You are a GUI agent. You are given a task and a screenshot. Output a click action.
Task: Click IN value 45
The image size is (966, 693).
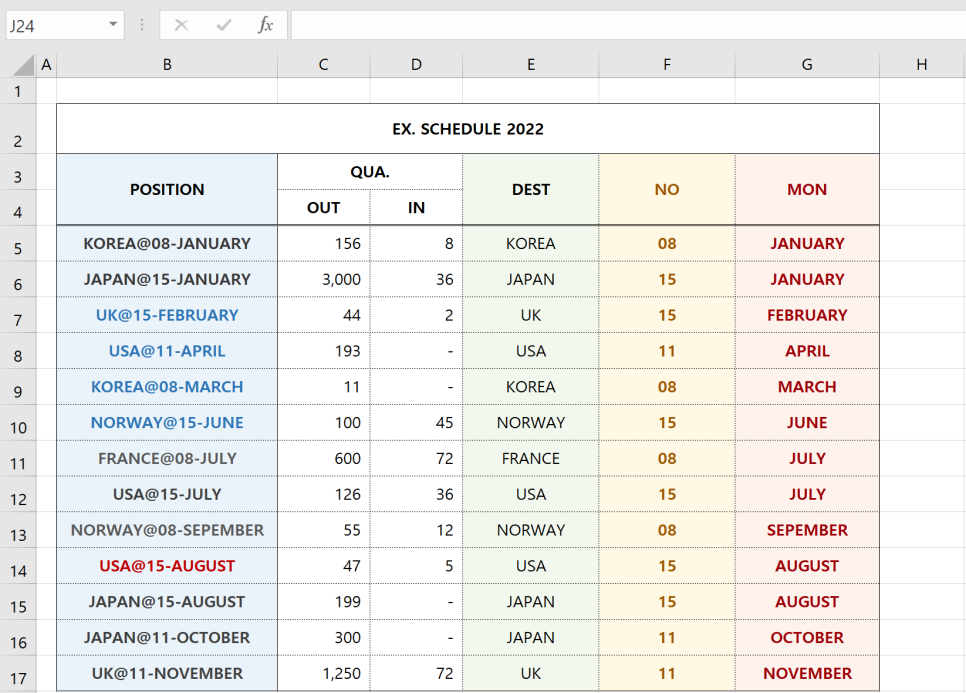tap(416, 423)
